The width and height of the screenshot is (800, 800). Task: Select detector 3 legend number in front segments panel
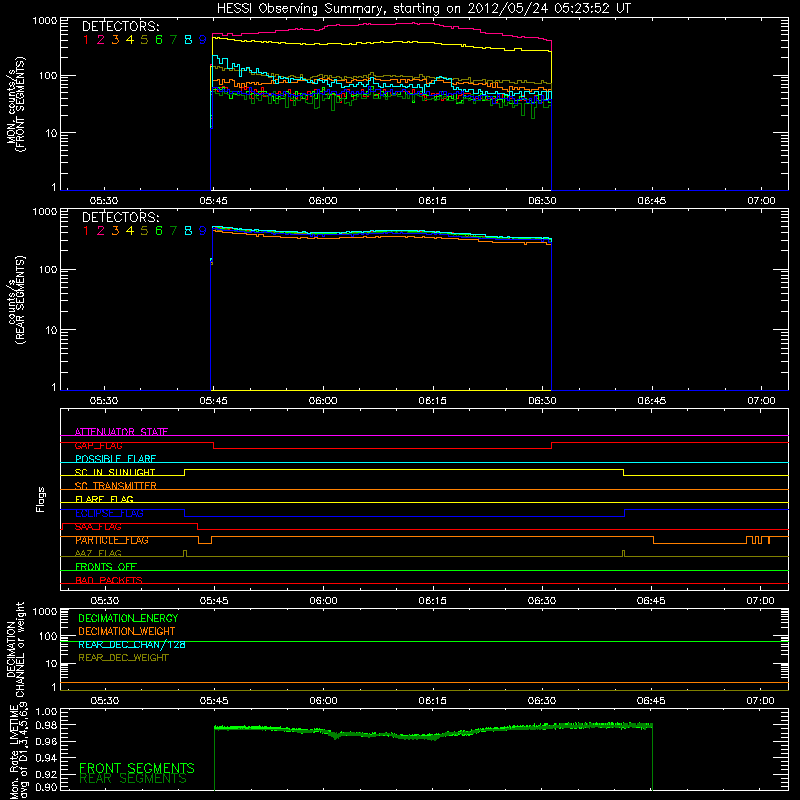(x=115, y=39)
